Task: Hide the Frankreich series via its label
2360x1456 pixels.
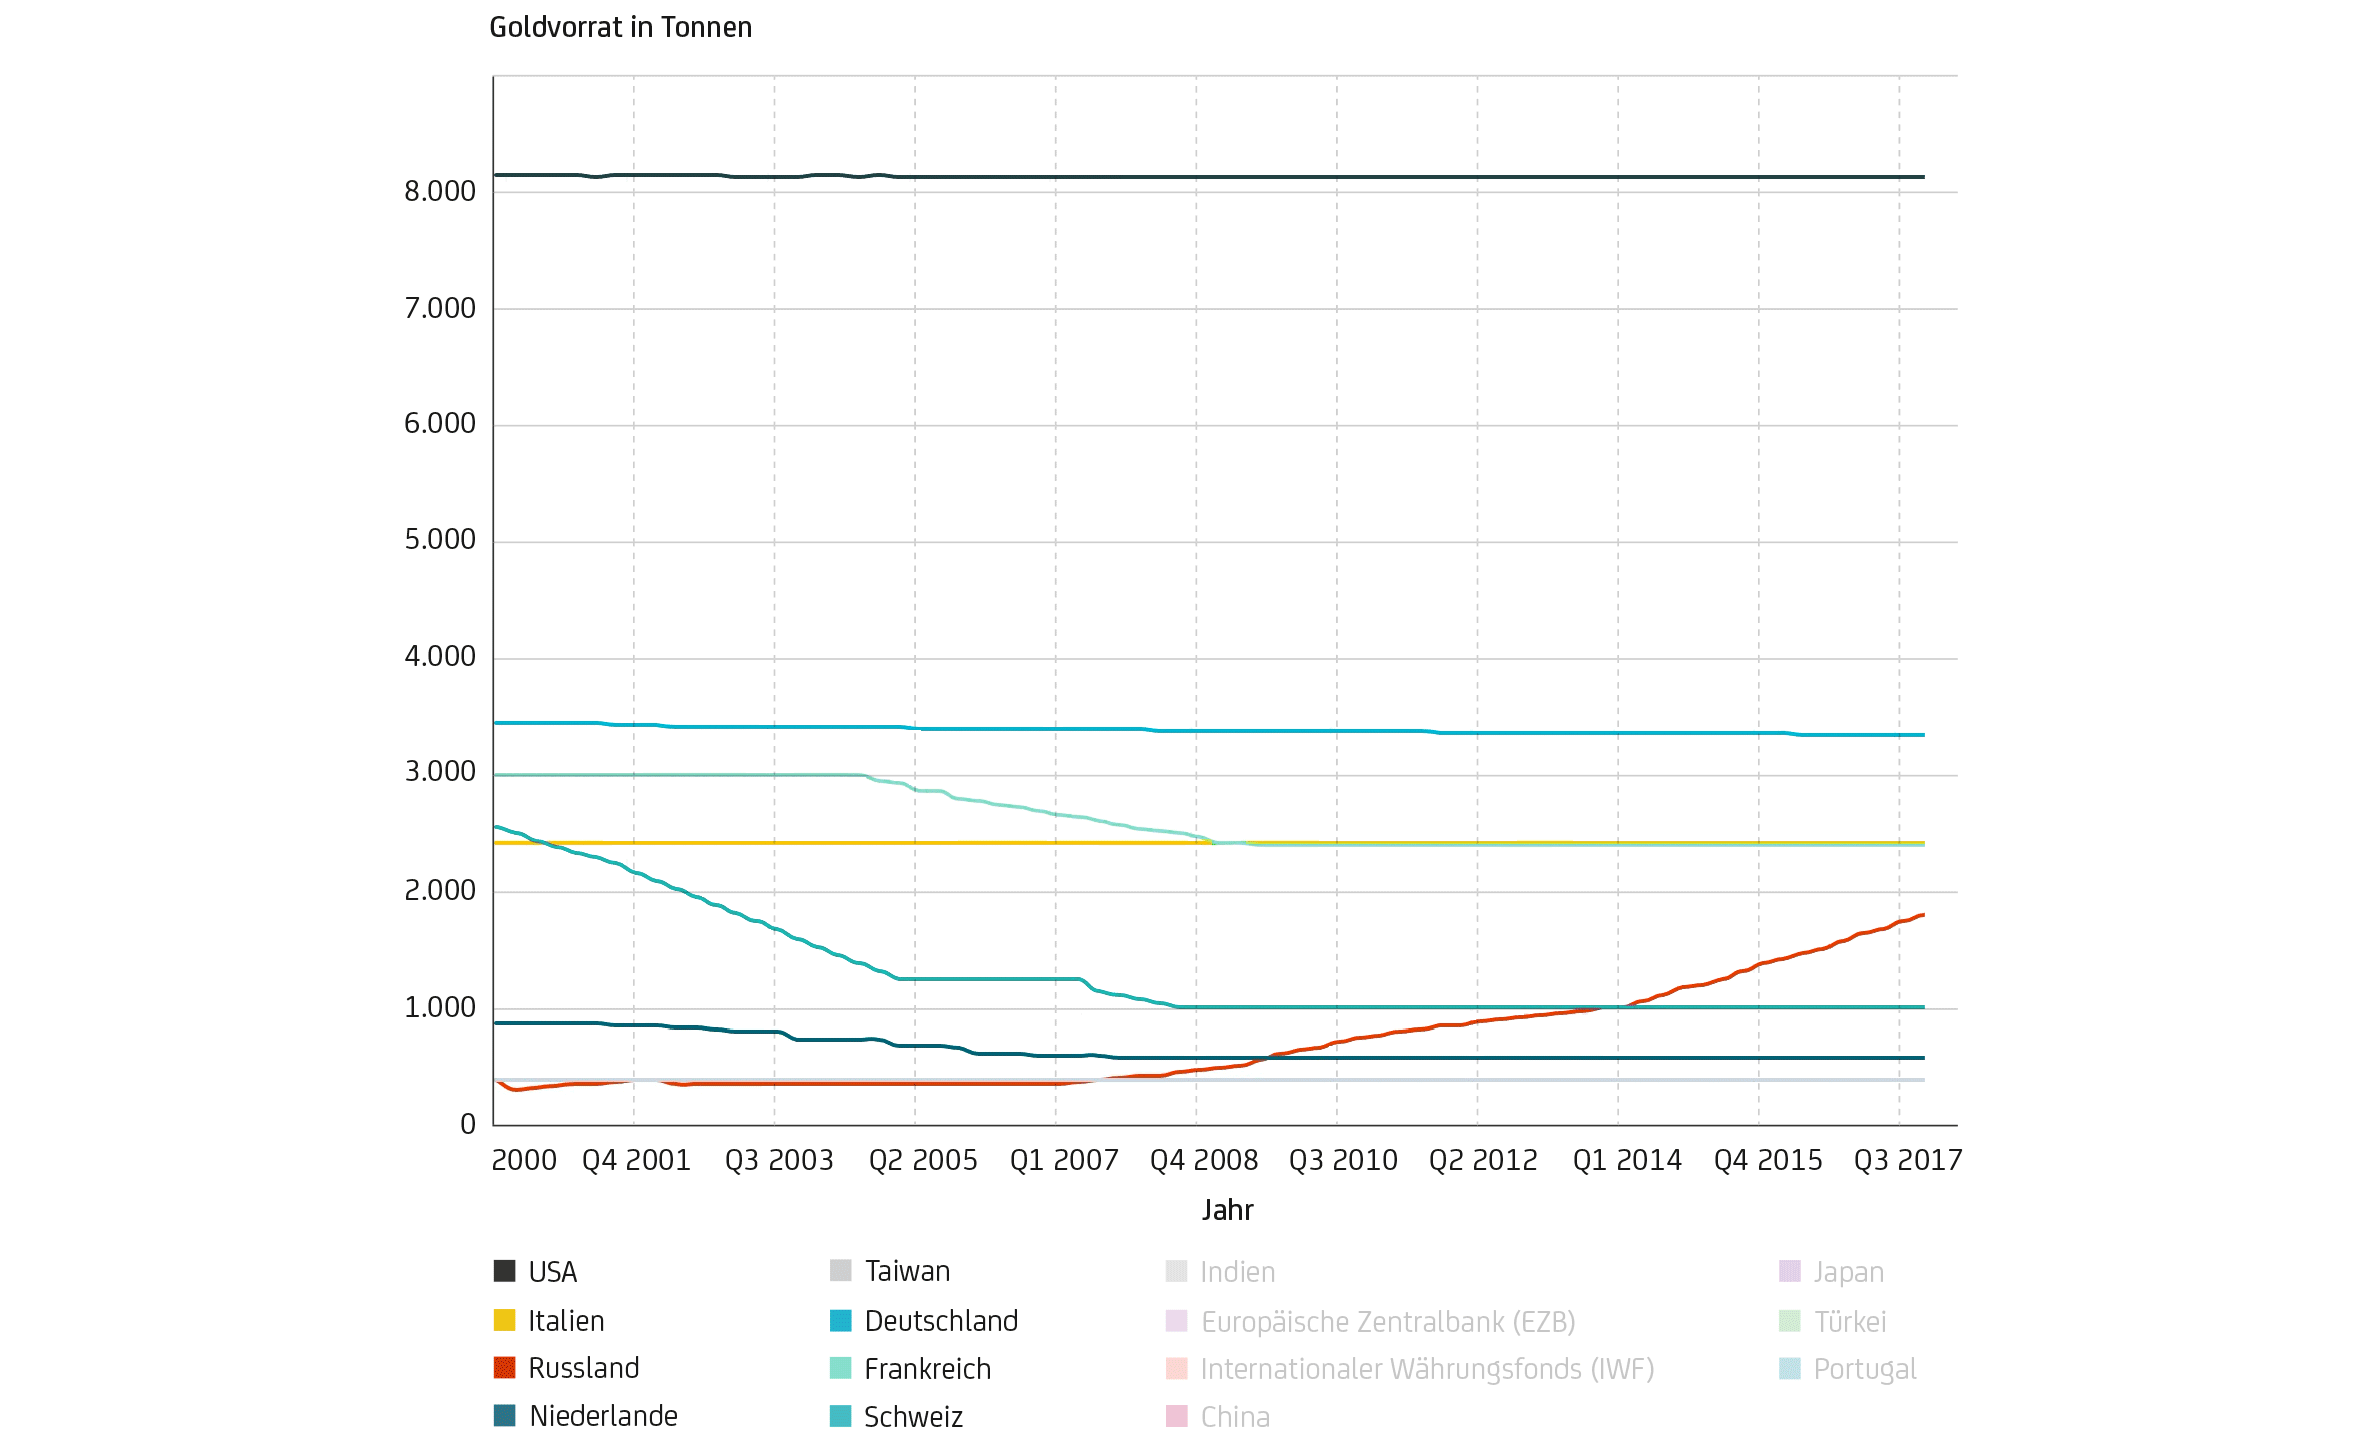Action: pos(928,1369)
